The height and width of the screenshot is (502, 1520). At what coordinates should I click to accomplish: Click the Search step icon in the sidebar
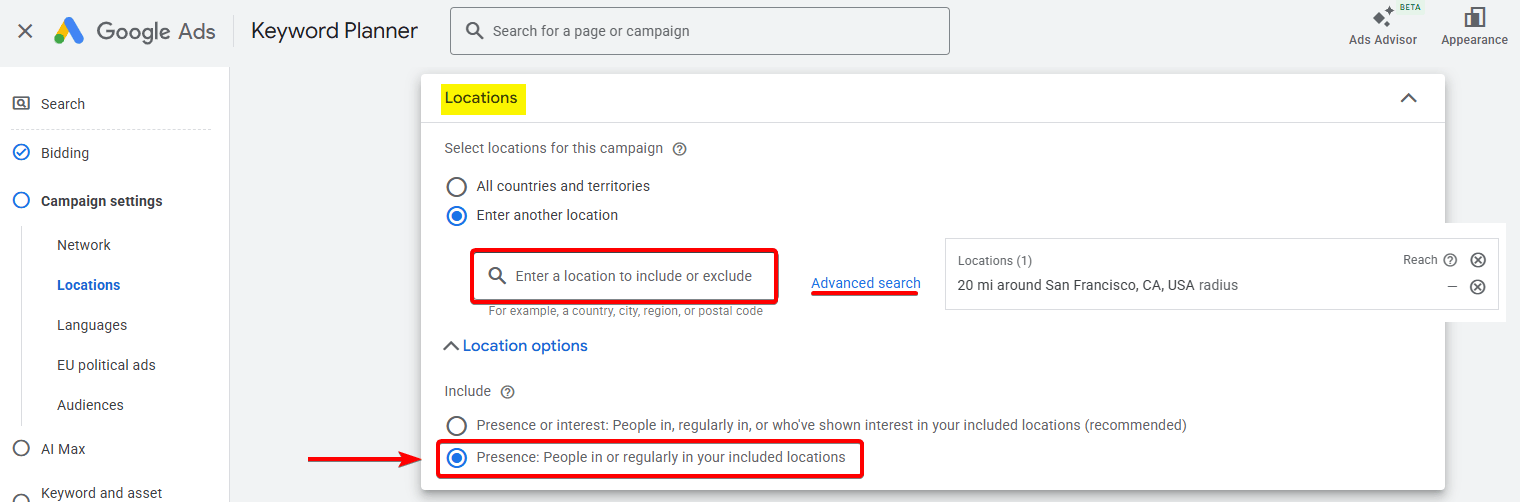click(21, 103)
